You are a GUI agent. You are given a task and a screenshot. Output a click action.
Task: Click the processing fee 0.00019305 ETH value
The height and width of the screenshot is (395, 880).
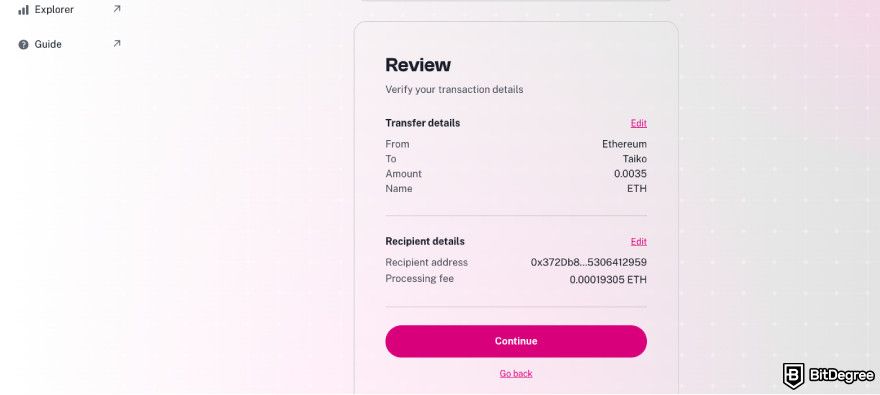(x=608, y=279)
